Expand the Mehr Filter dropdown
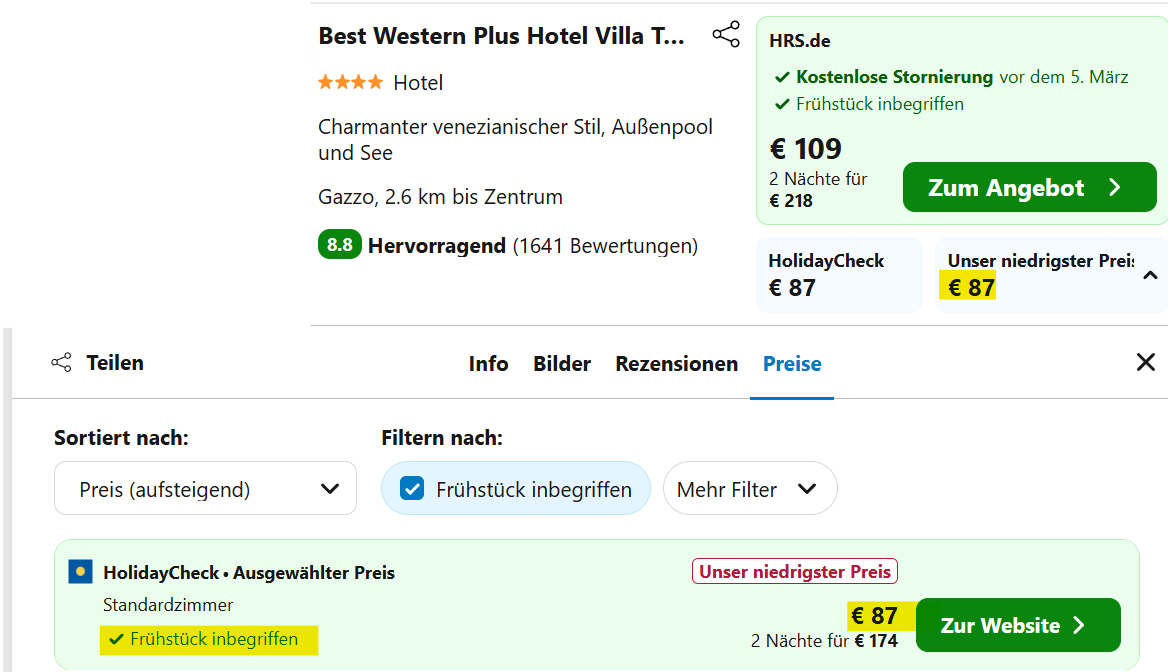Screen dimensions: 1168x672 (750, 489)
